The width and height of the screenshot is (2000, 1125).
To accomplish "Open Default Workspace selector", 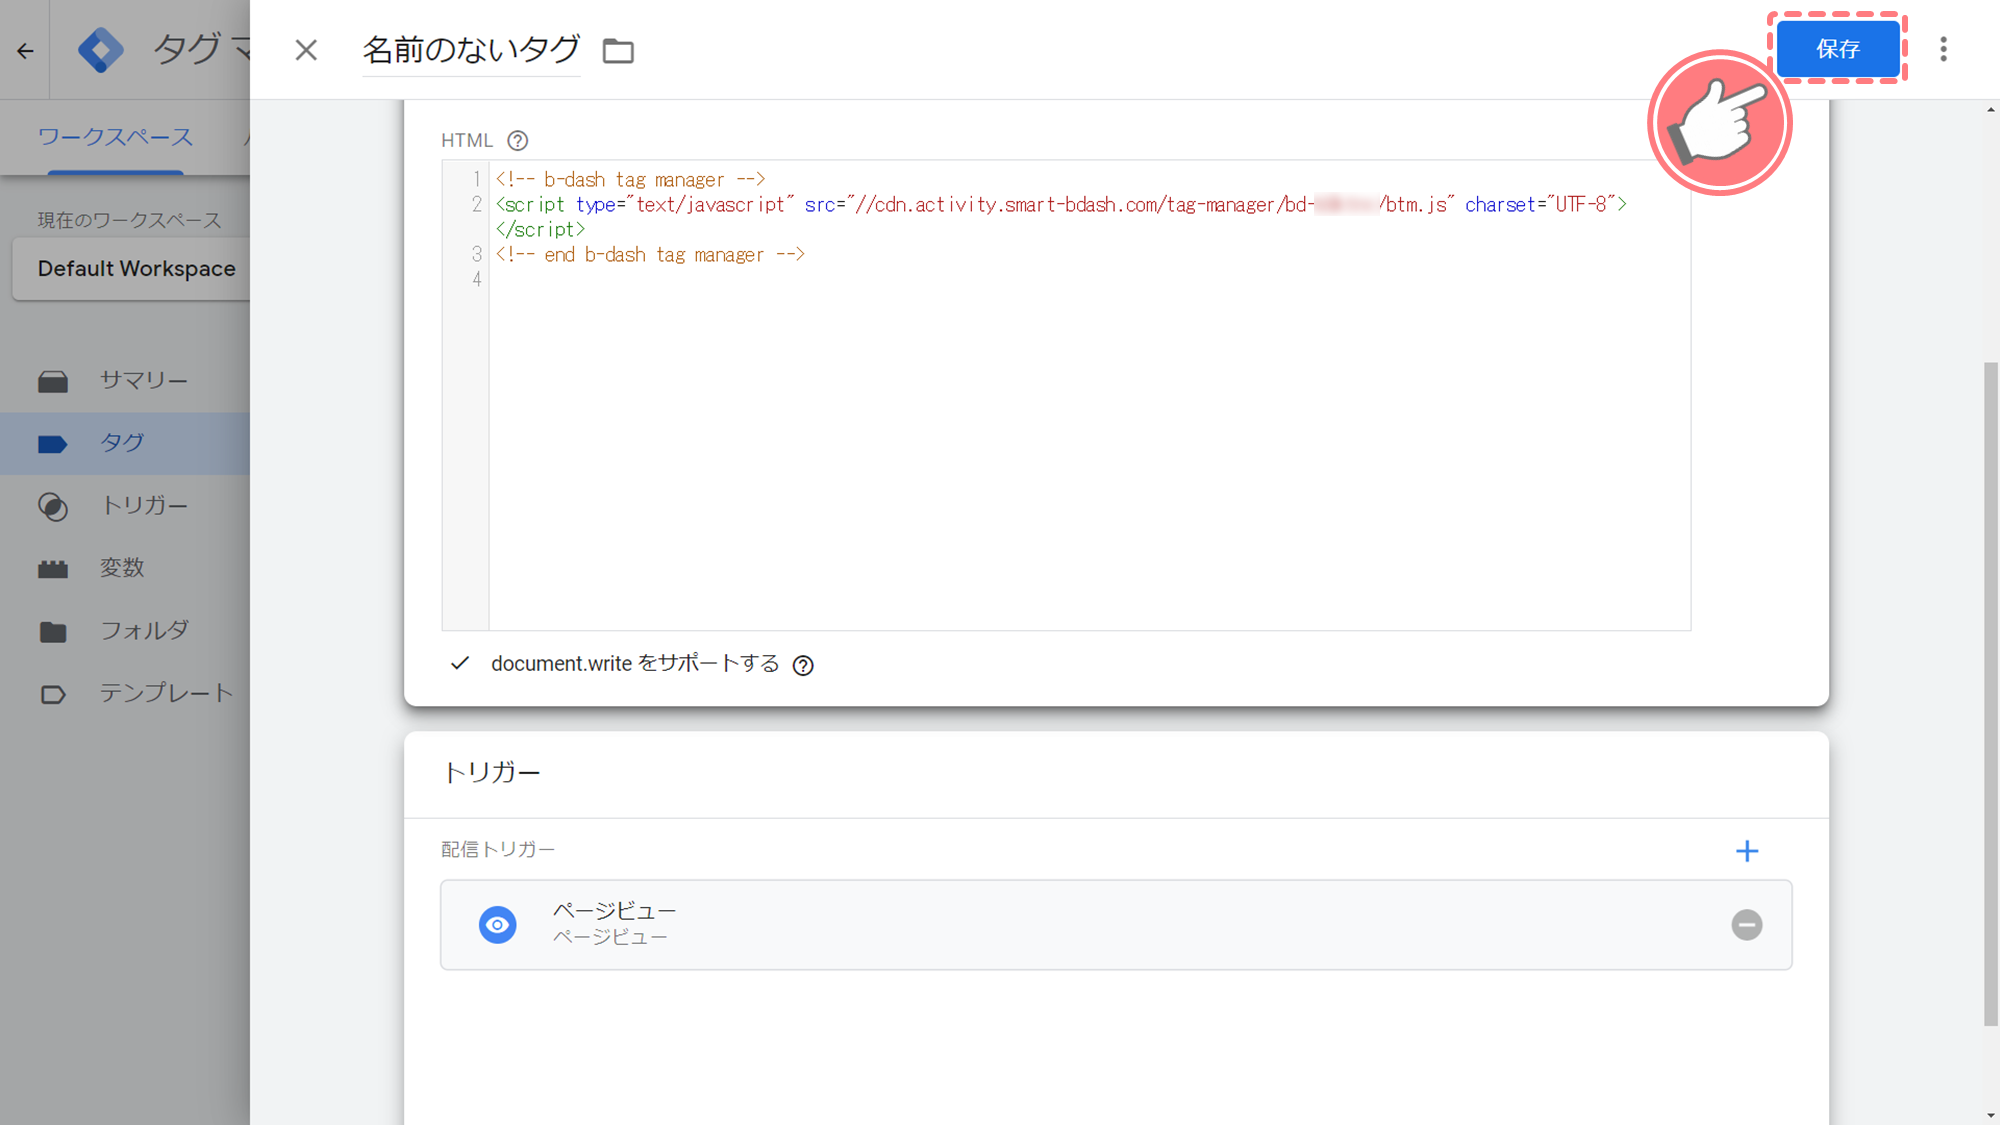I will point(131,268).
